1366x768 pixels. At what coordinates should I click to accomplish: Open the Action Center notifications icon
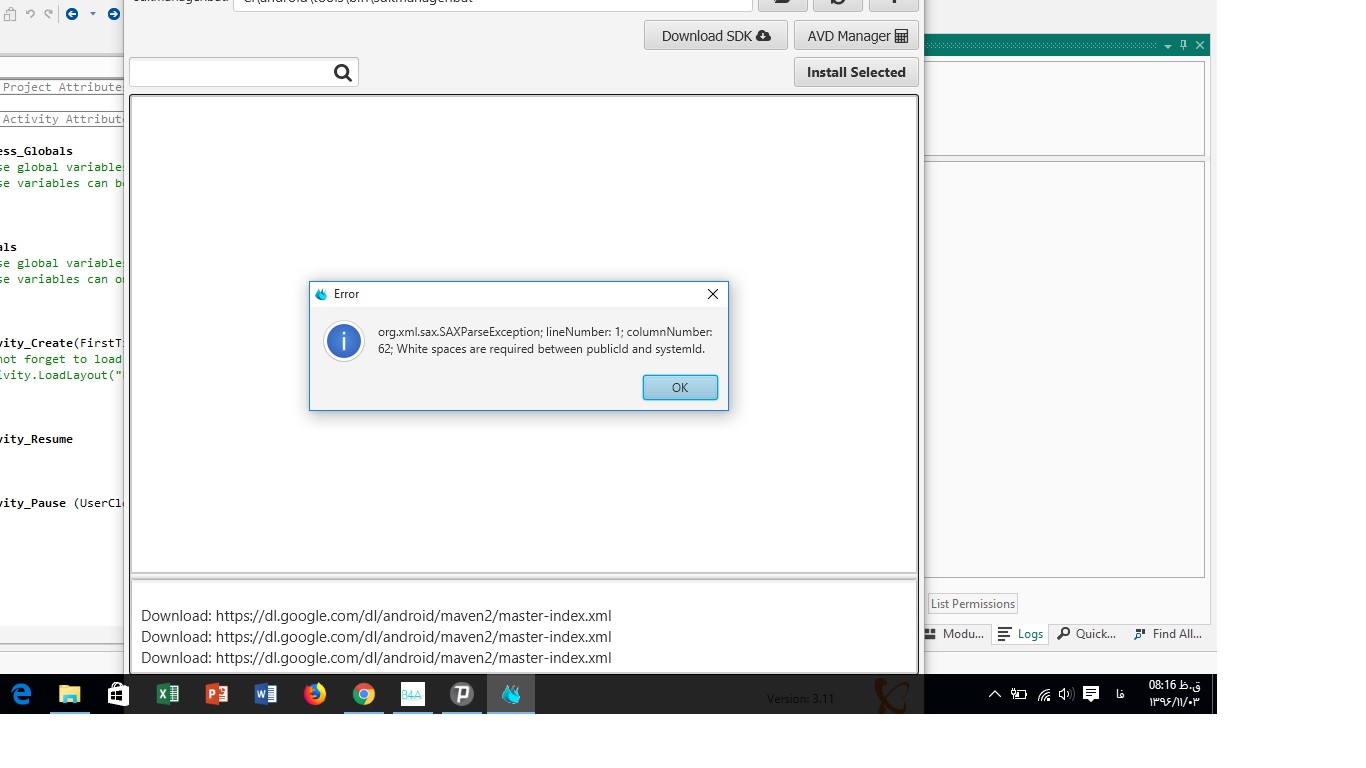[x=1091, y=694]
